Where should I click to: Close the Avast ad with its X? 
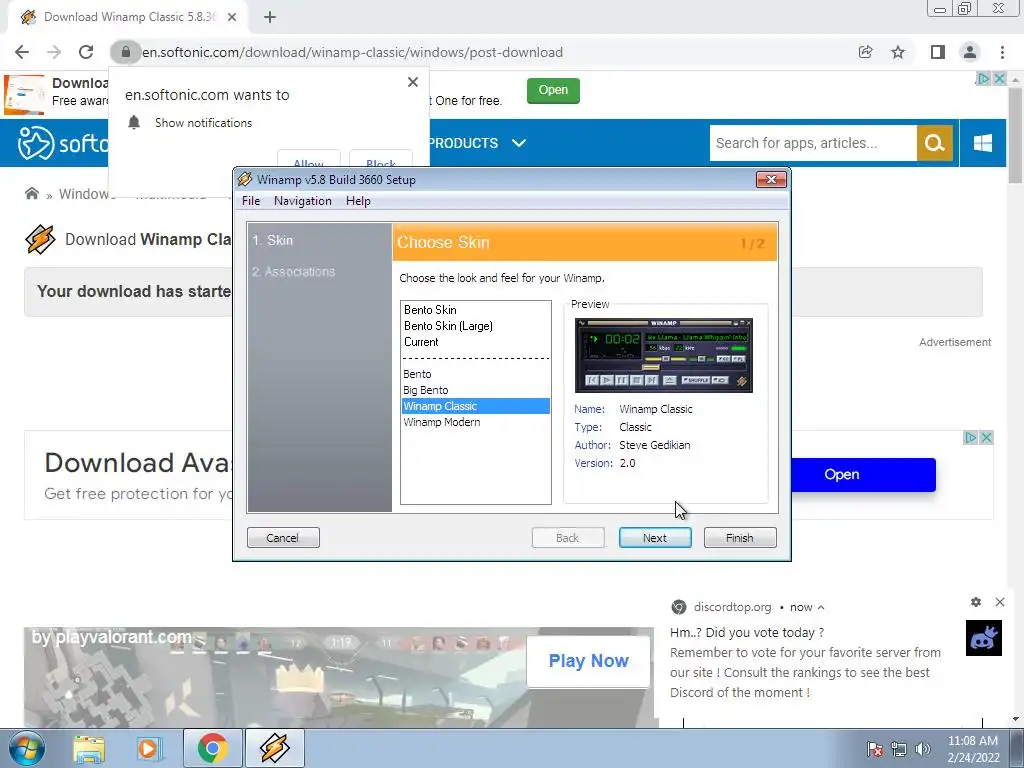(x=987, y=438)
